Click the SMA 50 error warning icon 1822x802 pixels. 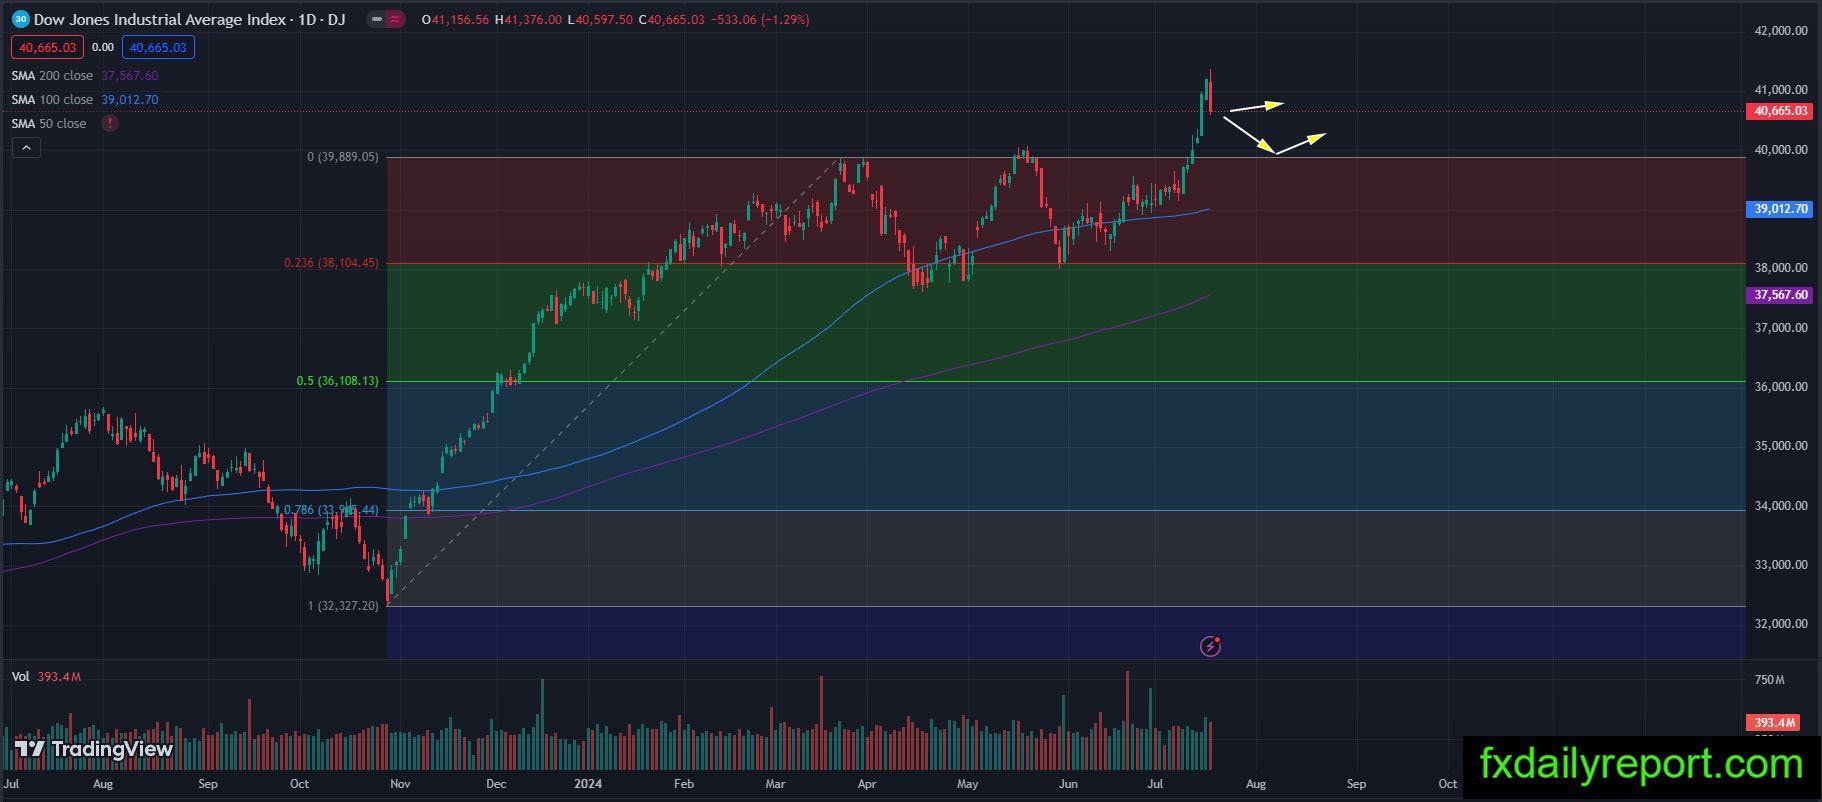(x=110, y=124)
